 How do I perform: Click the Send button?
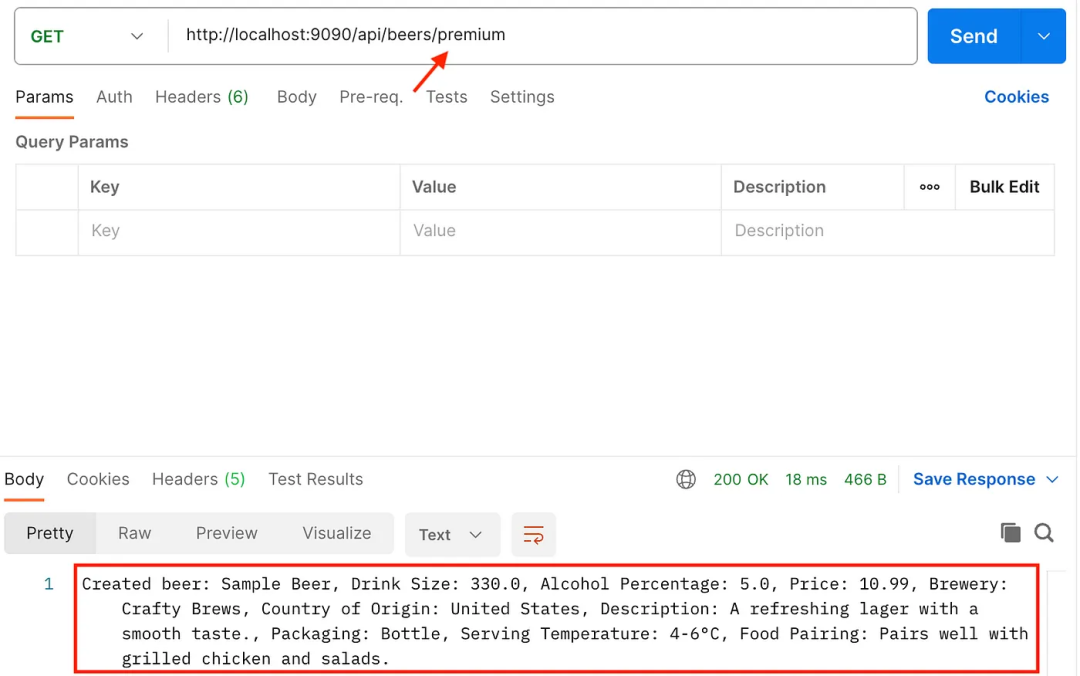973,36
